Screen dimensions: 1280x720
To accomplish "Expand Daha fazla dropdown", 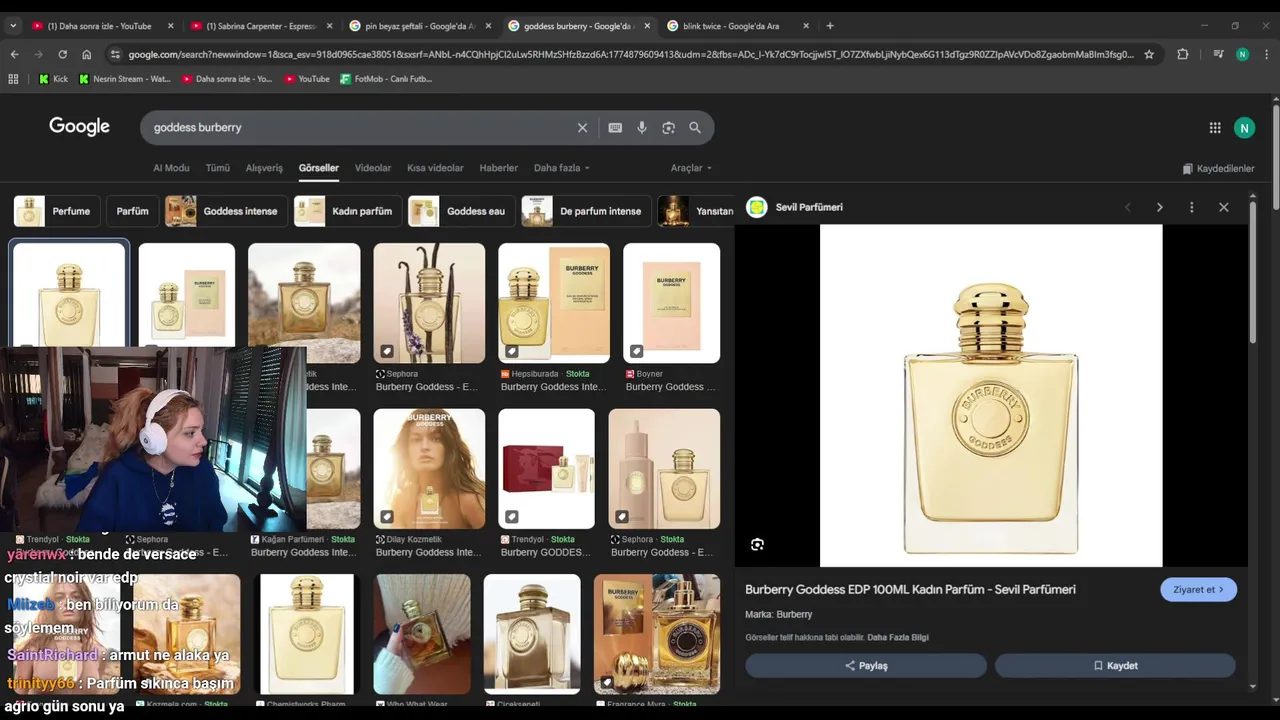I will pos(562,168).
